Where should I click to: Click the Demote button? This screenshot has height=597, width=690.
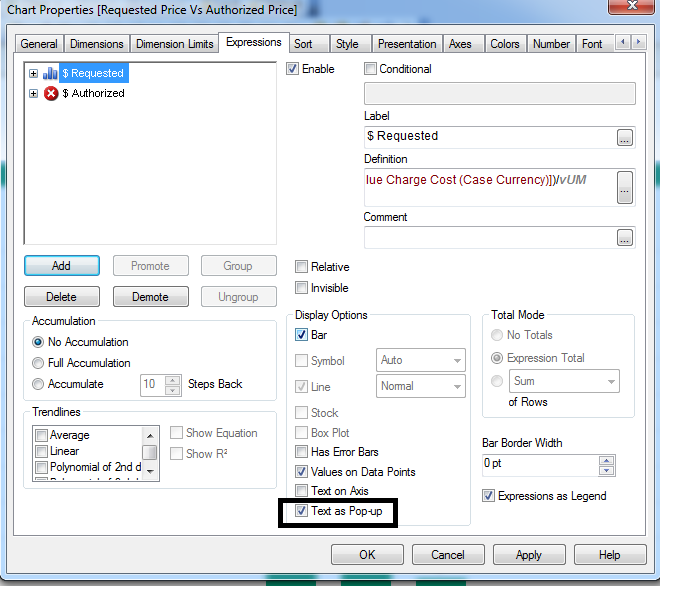151,297
